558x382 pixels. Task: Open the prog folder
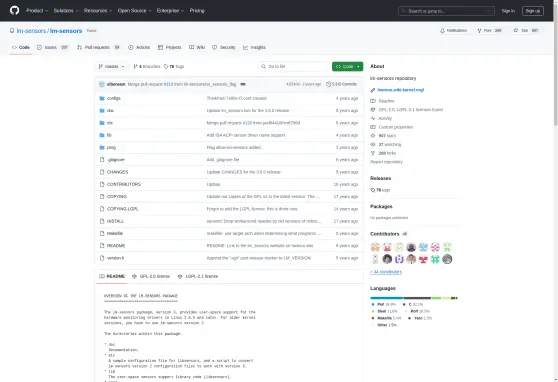111,147
